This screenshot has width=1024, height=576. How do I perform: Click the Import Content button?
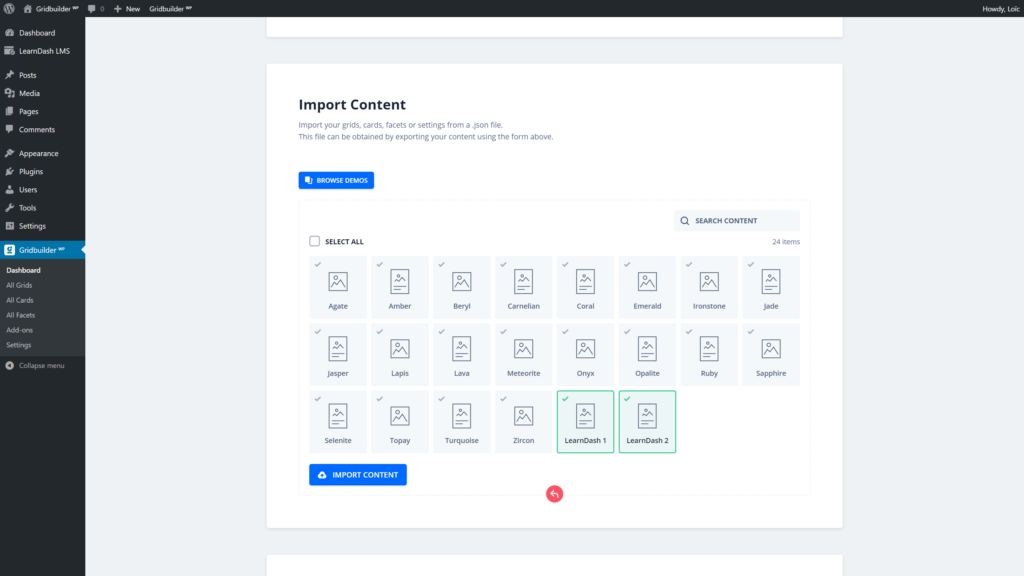[358, 475]
